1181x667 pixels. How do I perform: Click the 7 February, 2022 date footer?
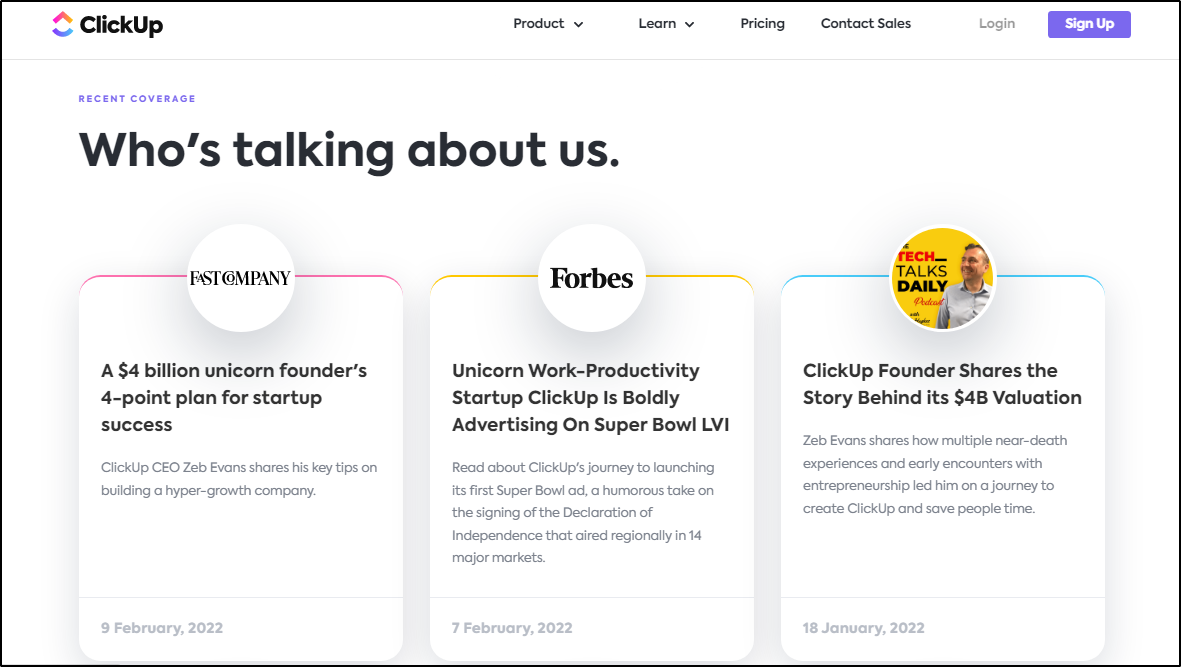coord(512,628)
